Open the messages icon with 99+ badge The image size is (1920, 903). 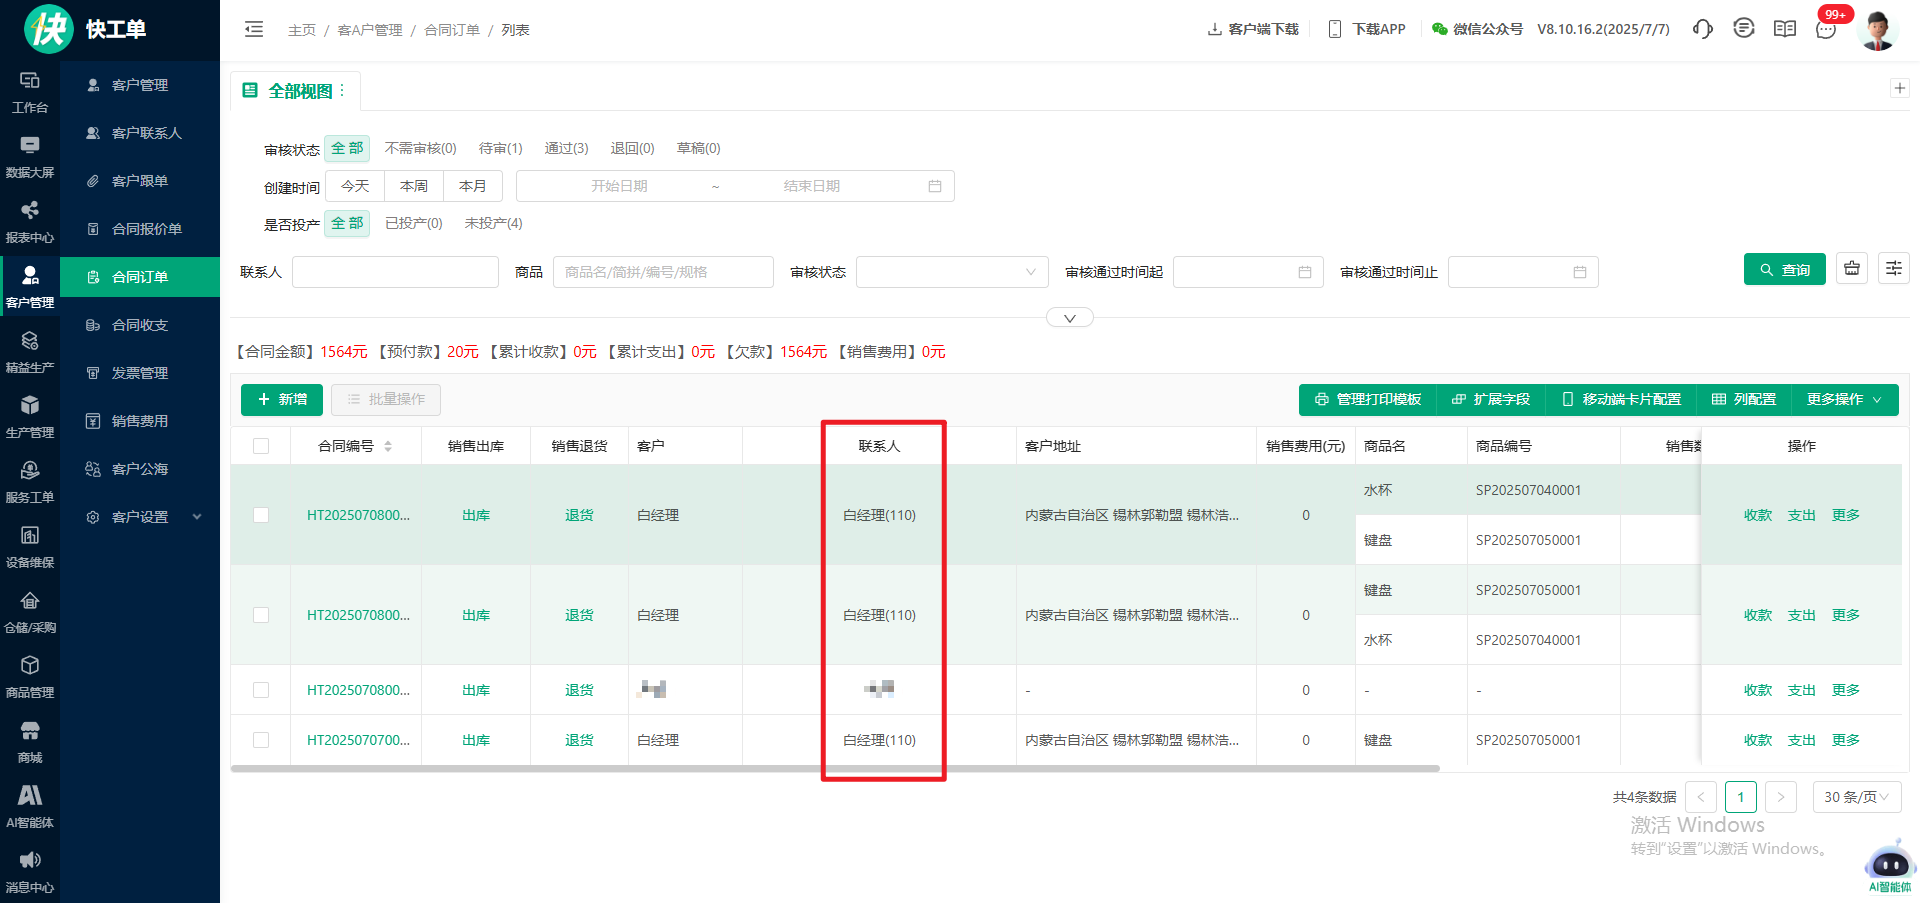click(x=1826, y=29)
